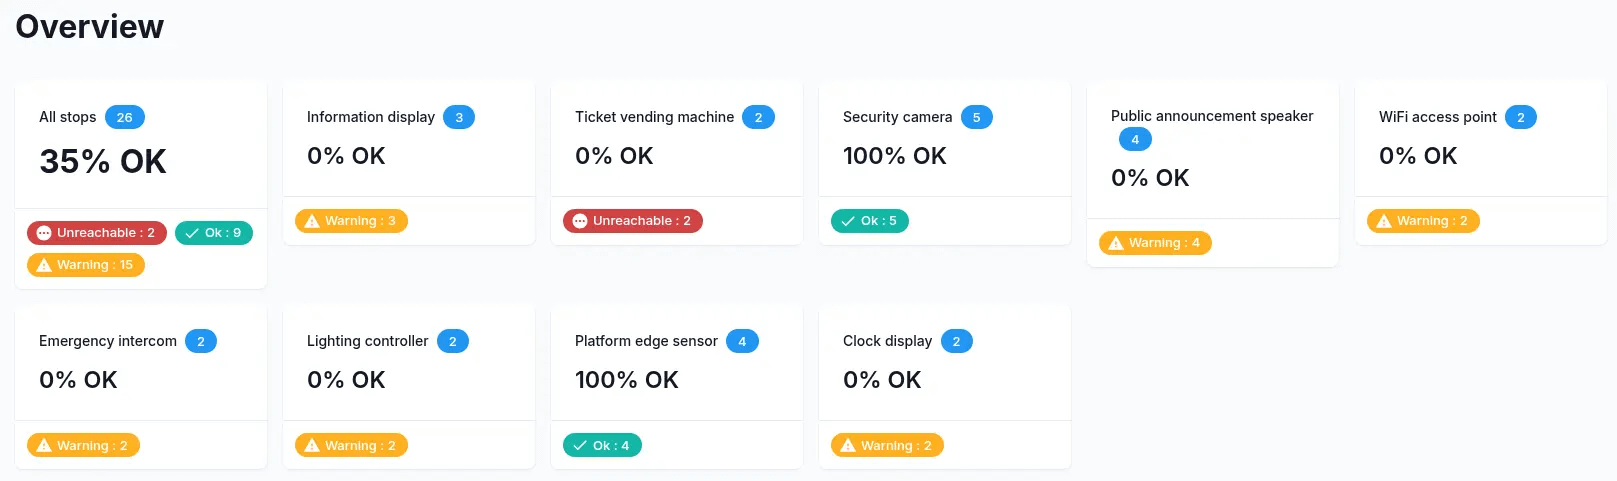Click Ticket vending machine Unreachable : 2 badge

(633, 221)
